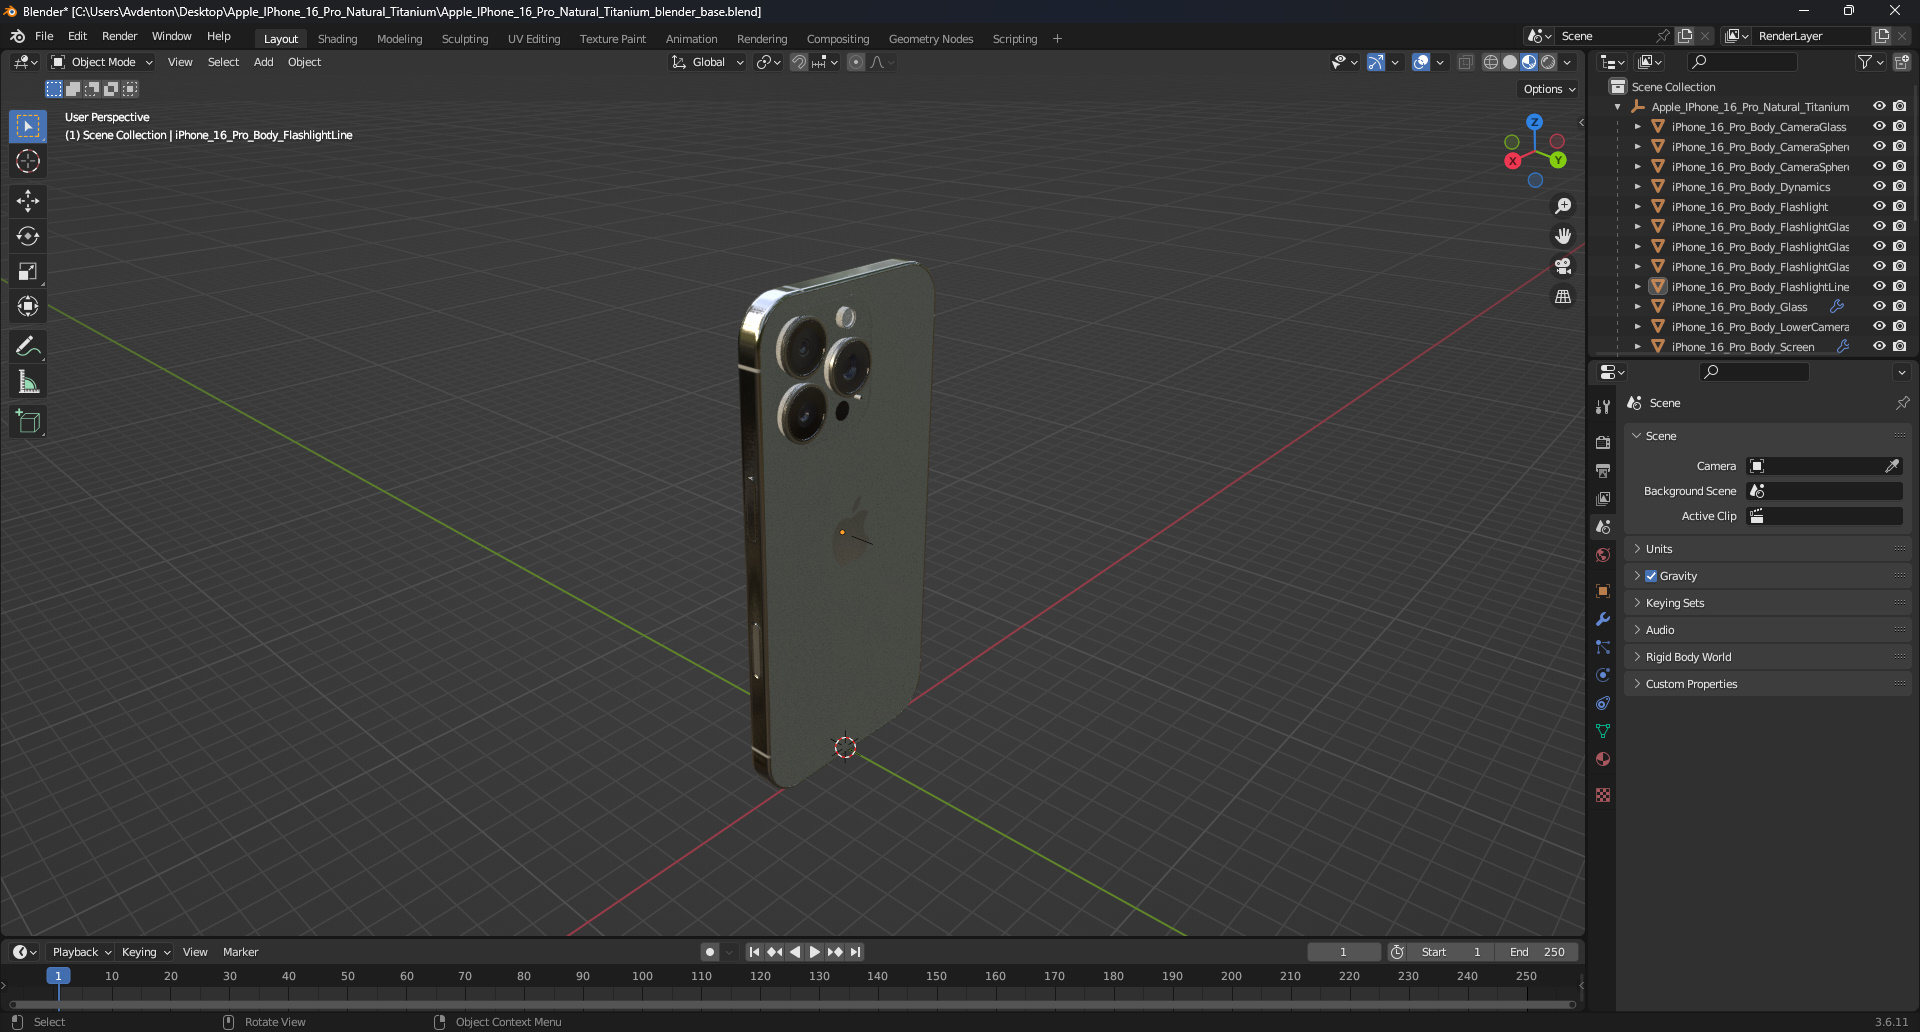Open the Render menu
This screenshot has width=1920, height=1032.
(119, 36)
